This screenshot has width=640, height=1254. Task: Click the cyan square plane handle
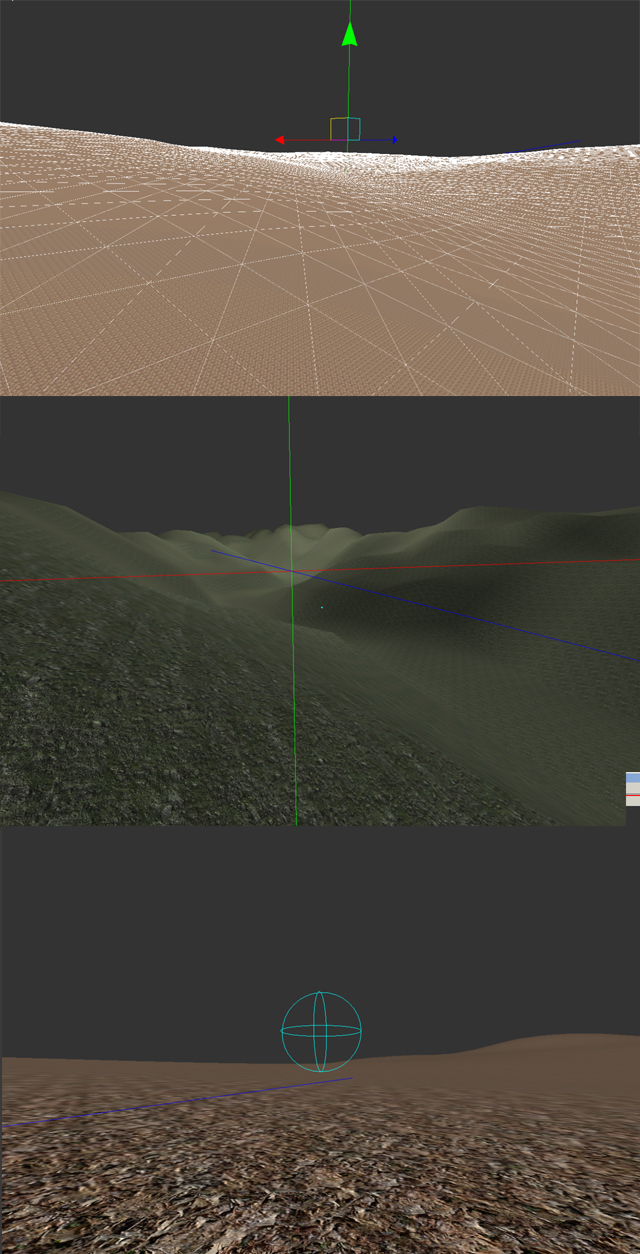pyautogui.click(x=354, y=129)
